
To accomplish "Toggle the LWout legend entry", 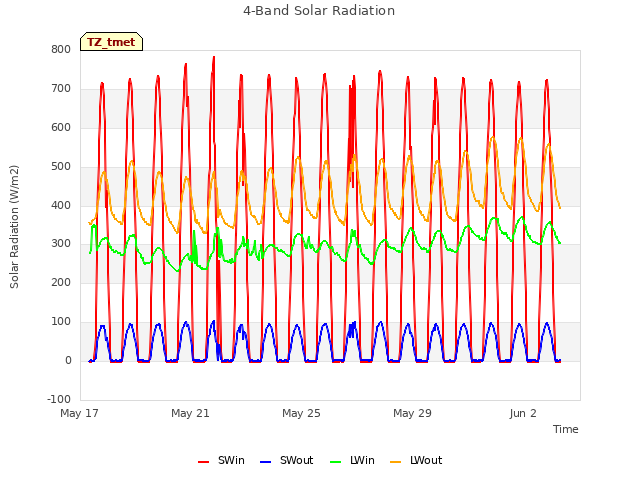I will [x=416, y=461].
